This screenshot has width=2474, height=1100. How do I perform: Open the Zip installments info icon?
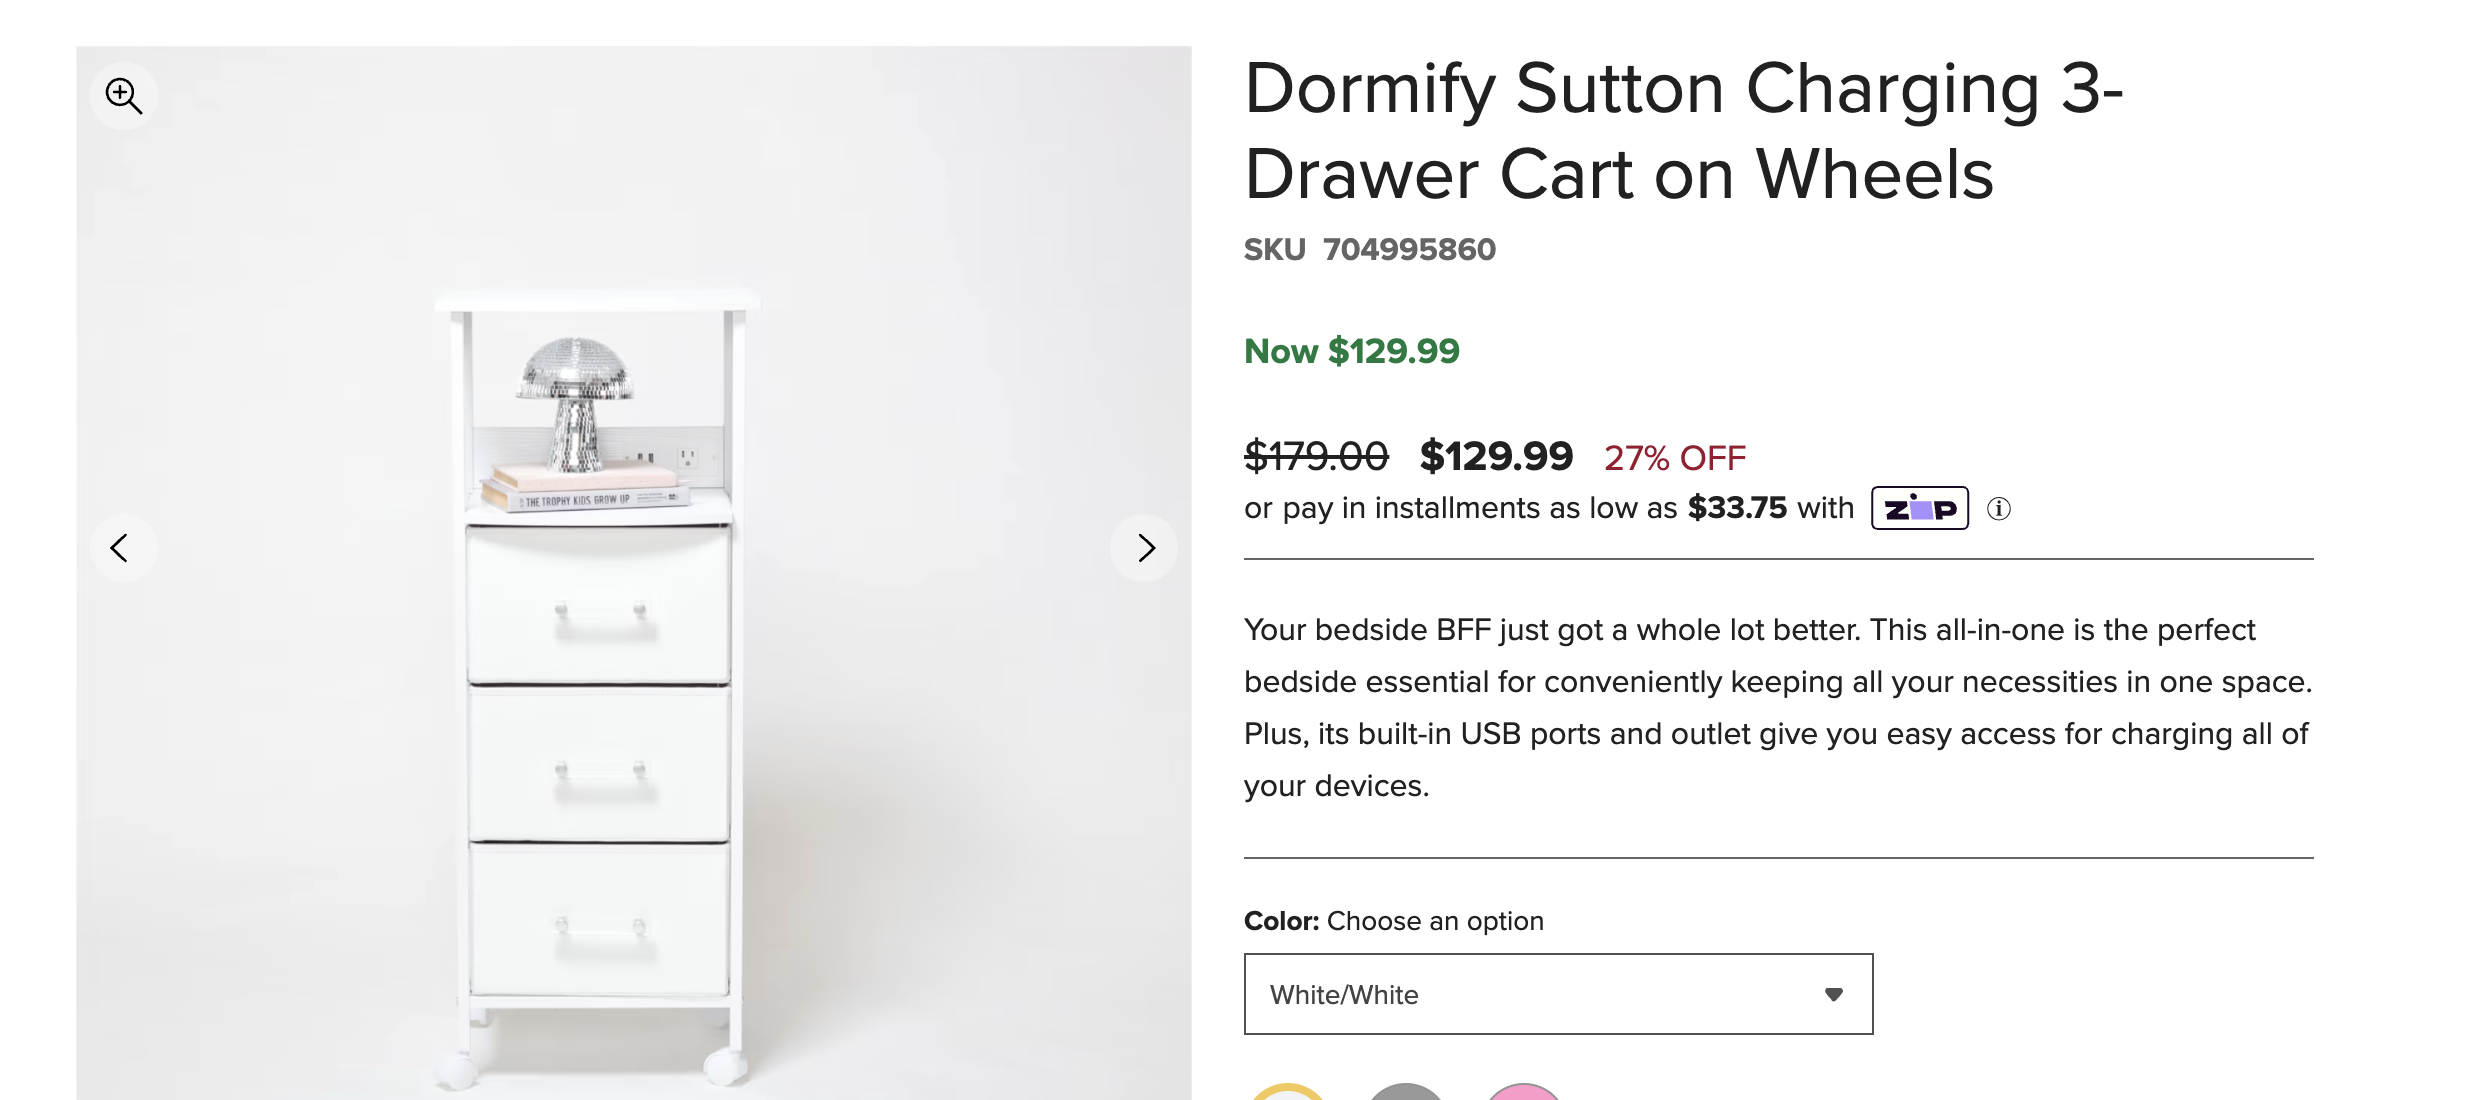[x=1998, y=509]
